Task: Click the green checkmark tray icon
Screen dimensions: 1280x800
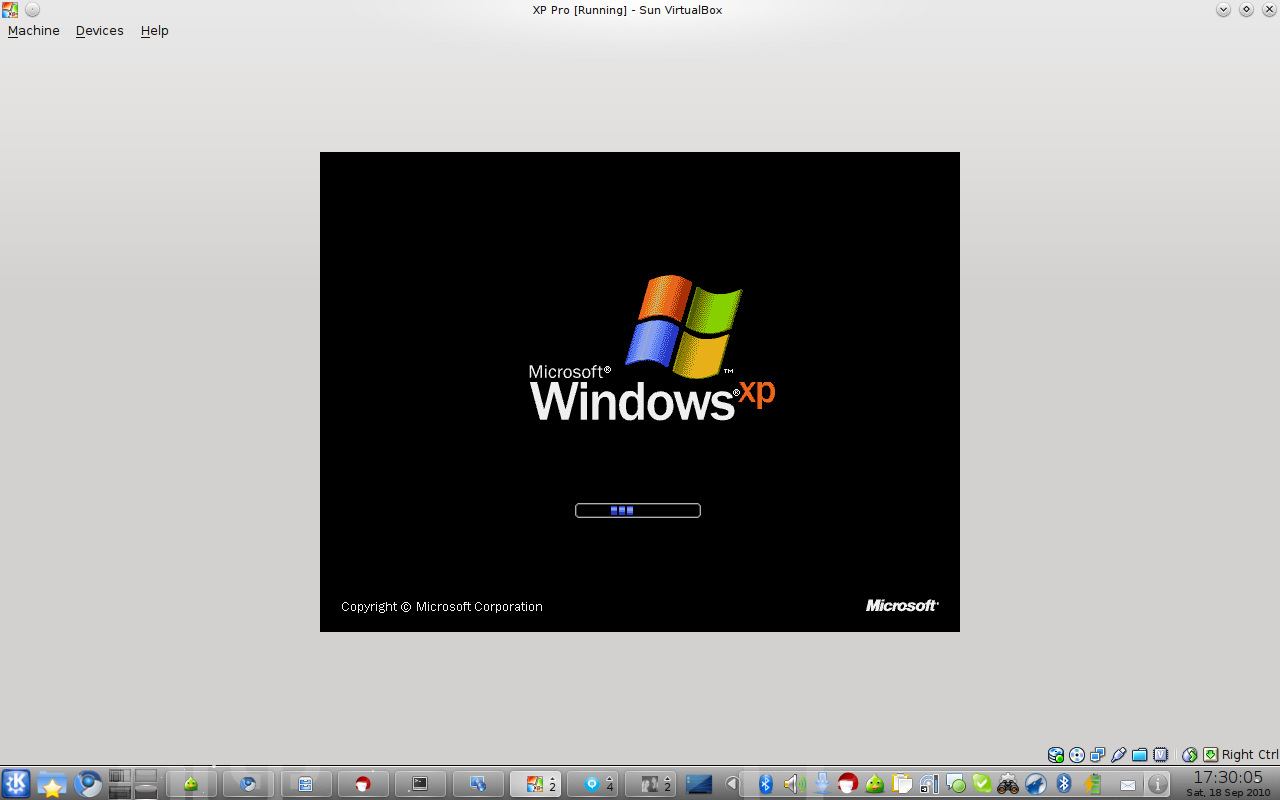Action: (982, 784)
